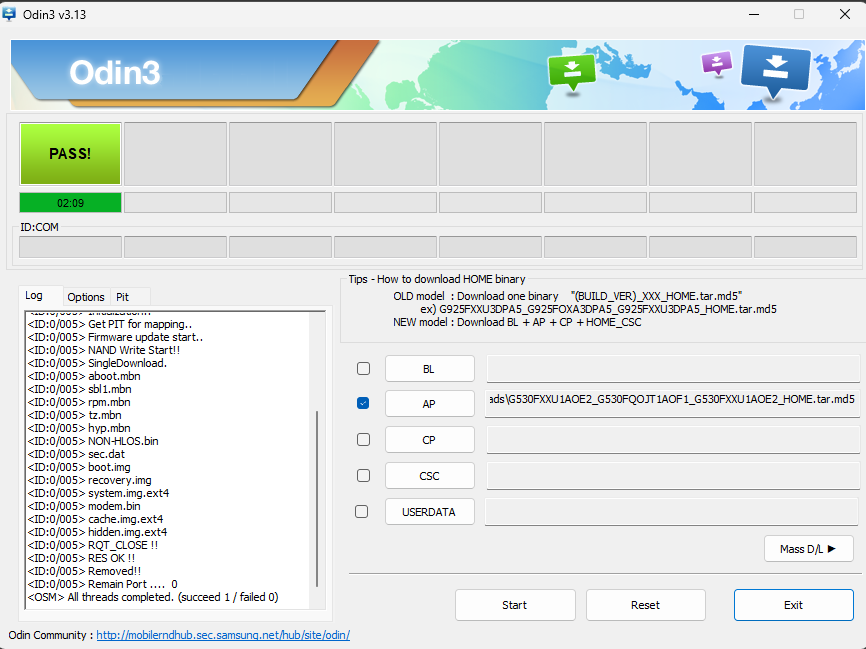Select the 'modem.bin' log line

(x=84, y=506)
